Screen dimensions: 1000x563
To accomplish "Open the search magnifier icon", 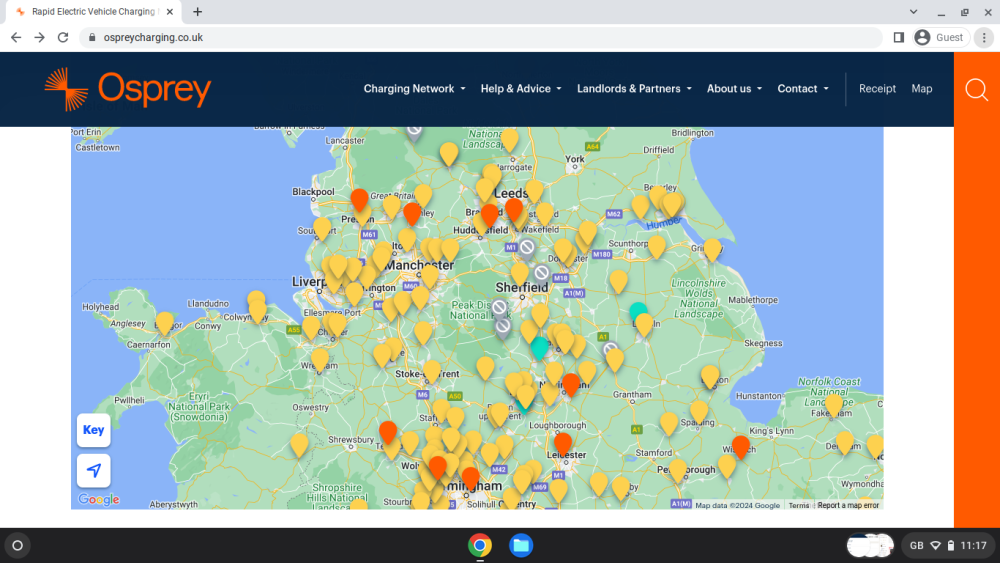I will 976,89.
